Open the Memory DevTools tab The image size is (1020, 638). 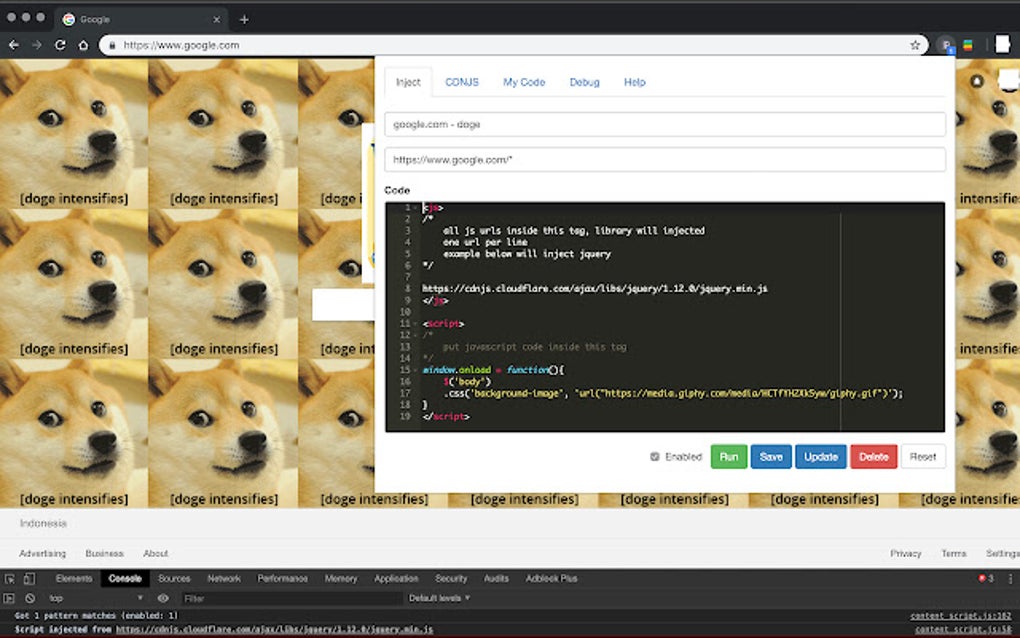(341, 578)
